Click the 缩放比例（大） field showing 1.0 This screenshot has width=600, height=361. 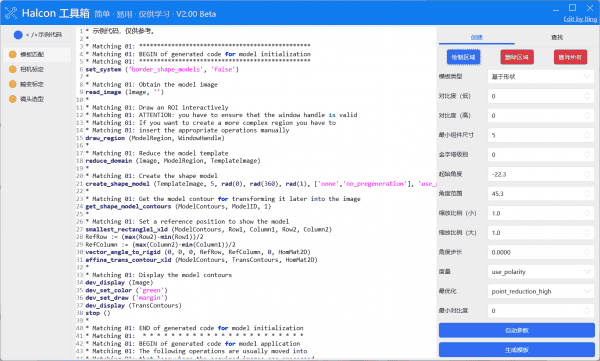(x=541, y=233)
